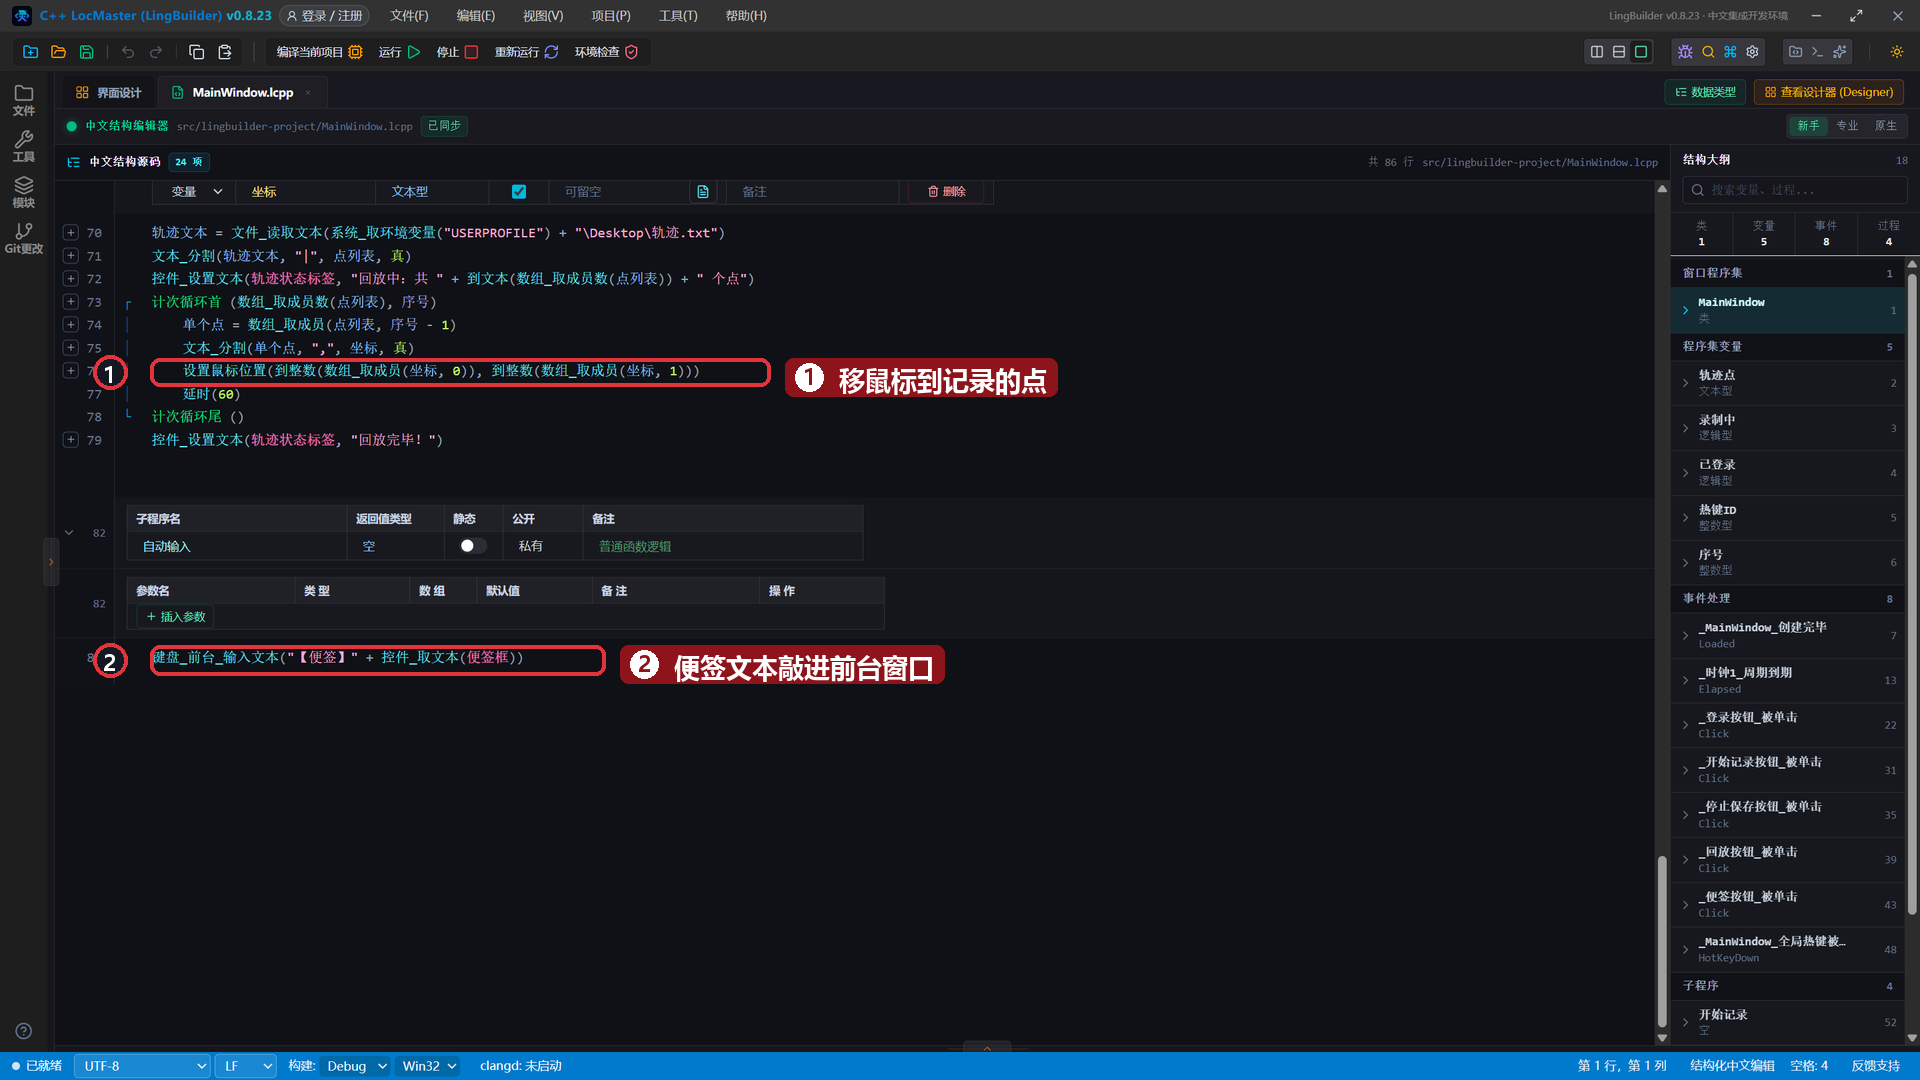The width and height of the screenshot is (1920, 1080).
Task: Click the AI sparkle icon
Action: [x=1840, y=52]
